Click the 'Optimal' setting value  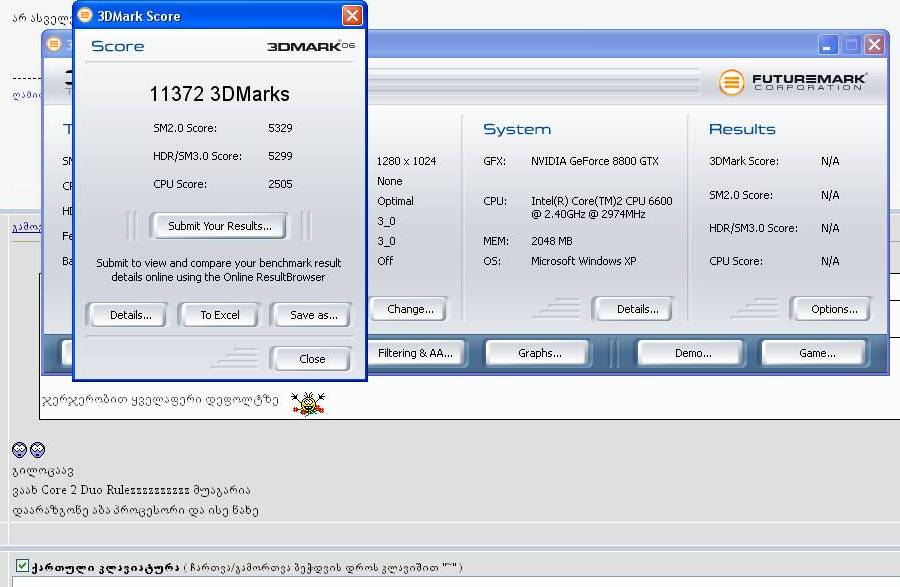coord(395,201)
